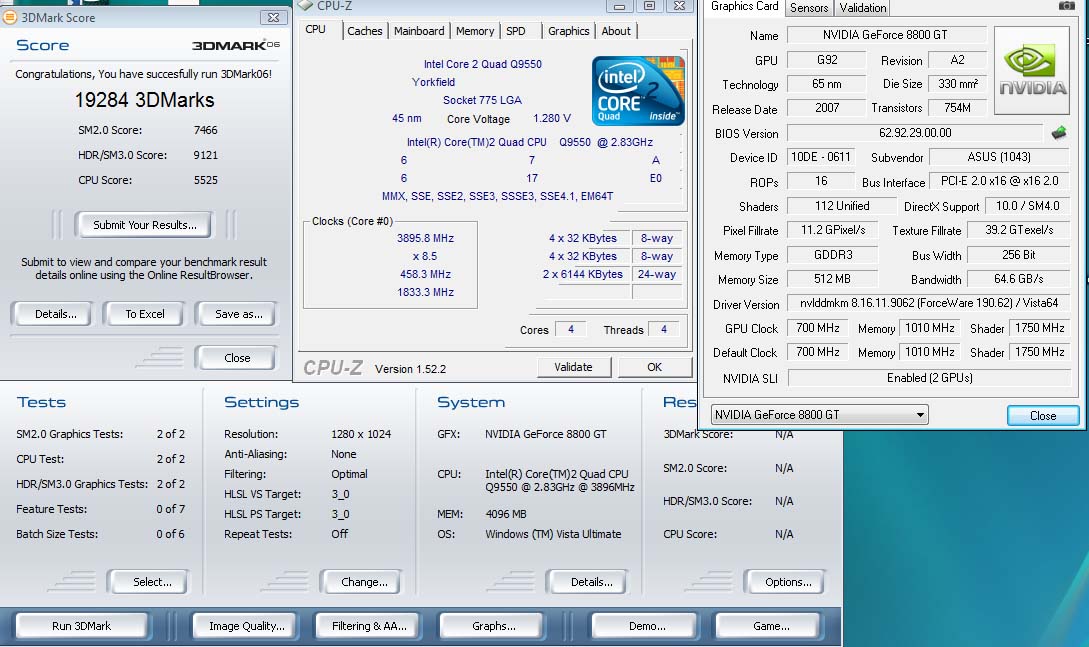This screenshot has height=647, width=1089.
Task: Open the Memory tab in CPU-Z
Action: click(x=475, y=31)
